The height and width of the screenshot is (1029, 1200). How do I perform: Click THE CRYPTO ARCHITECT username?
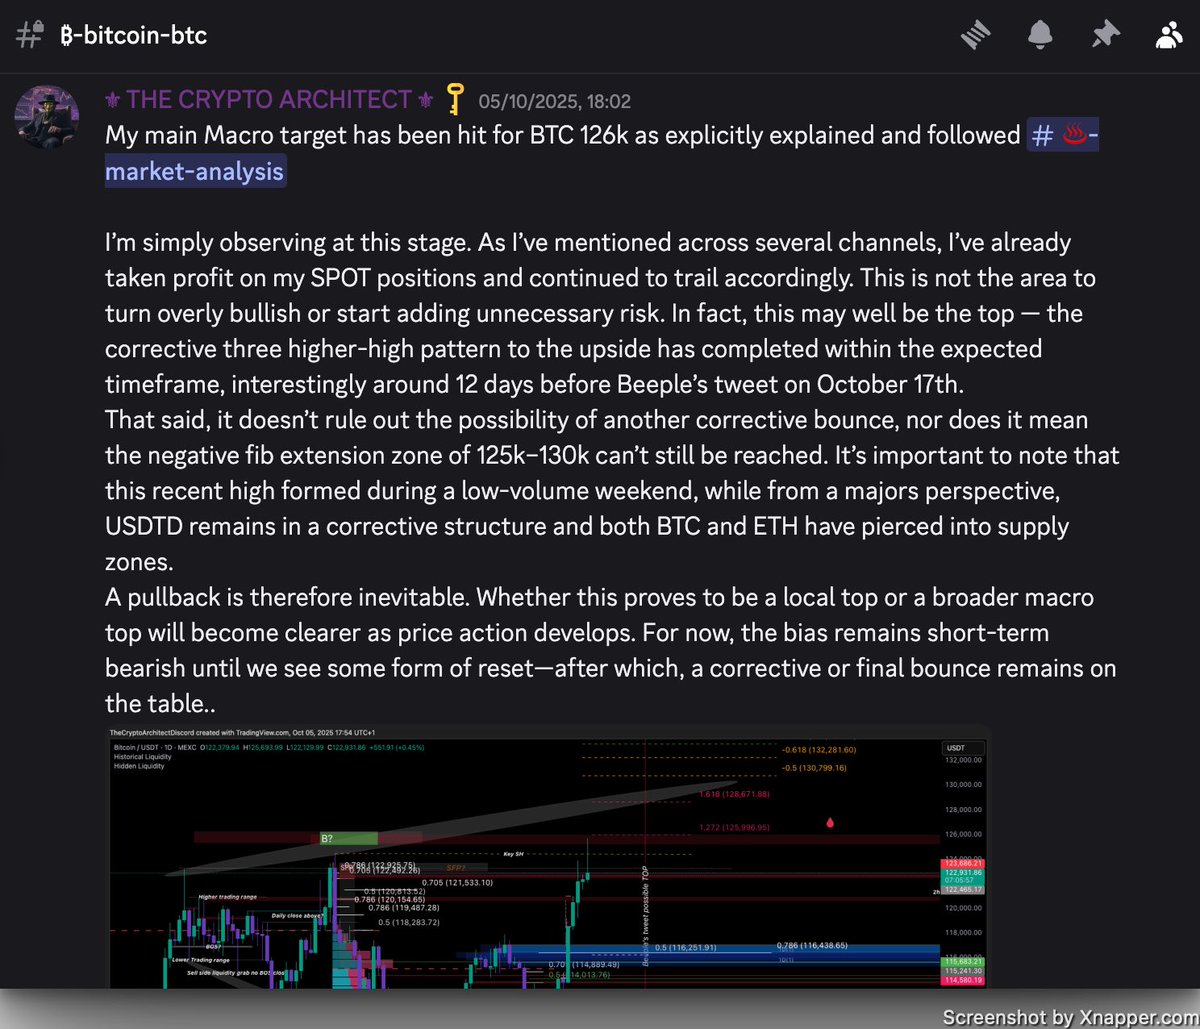[271, 100]
